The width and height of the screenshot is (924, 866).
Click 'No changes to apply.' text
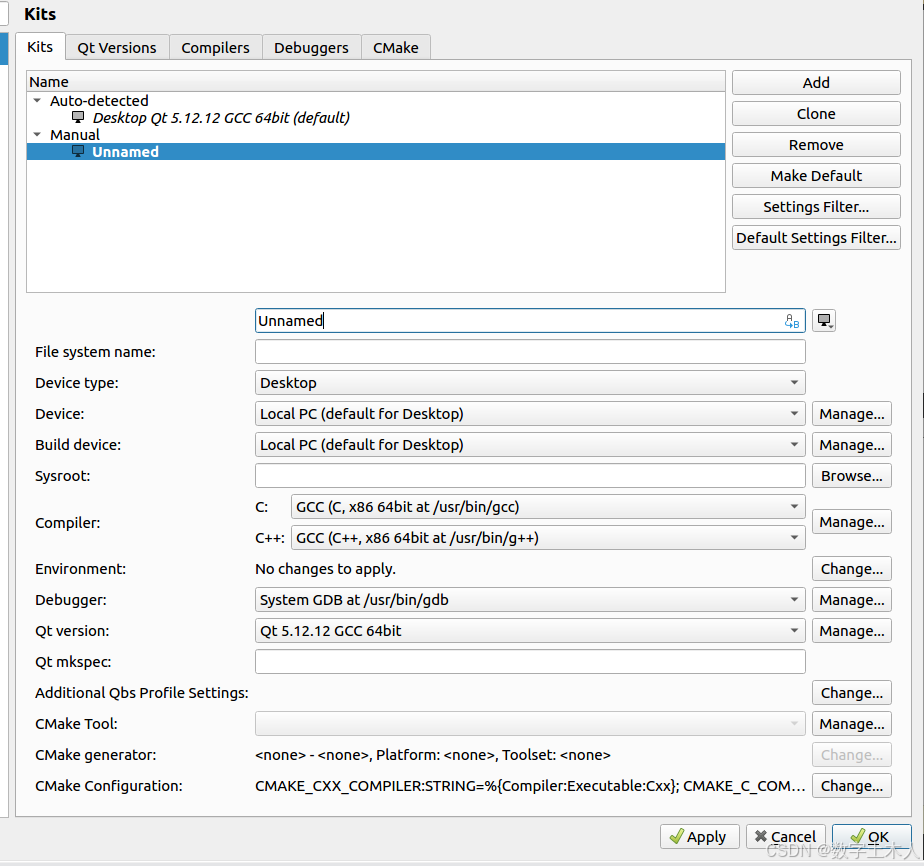coord(325,568)
